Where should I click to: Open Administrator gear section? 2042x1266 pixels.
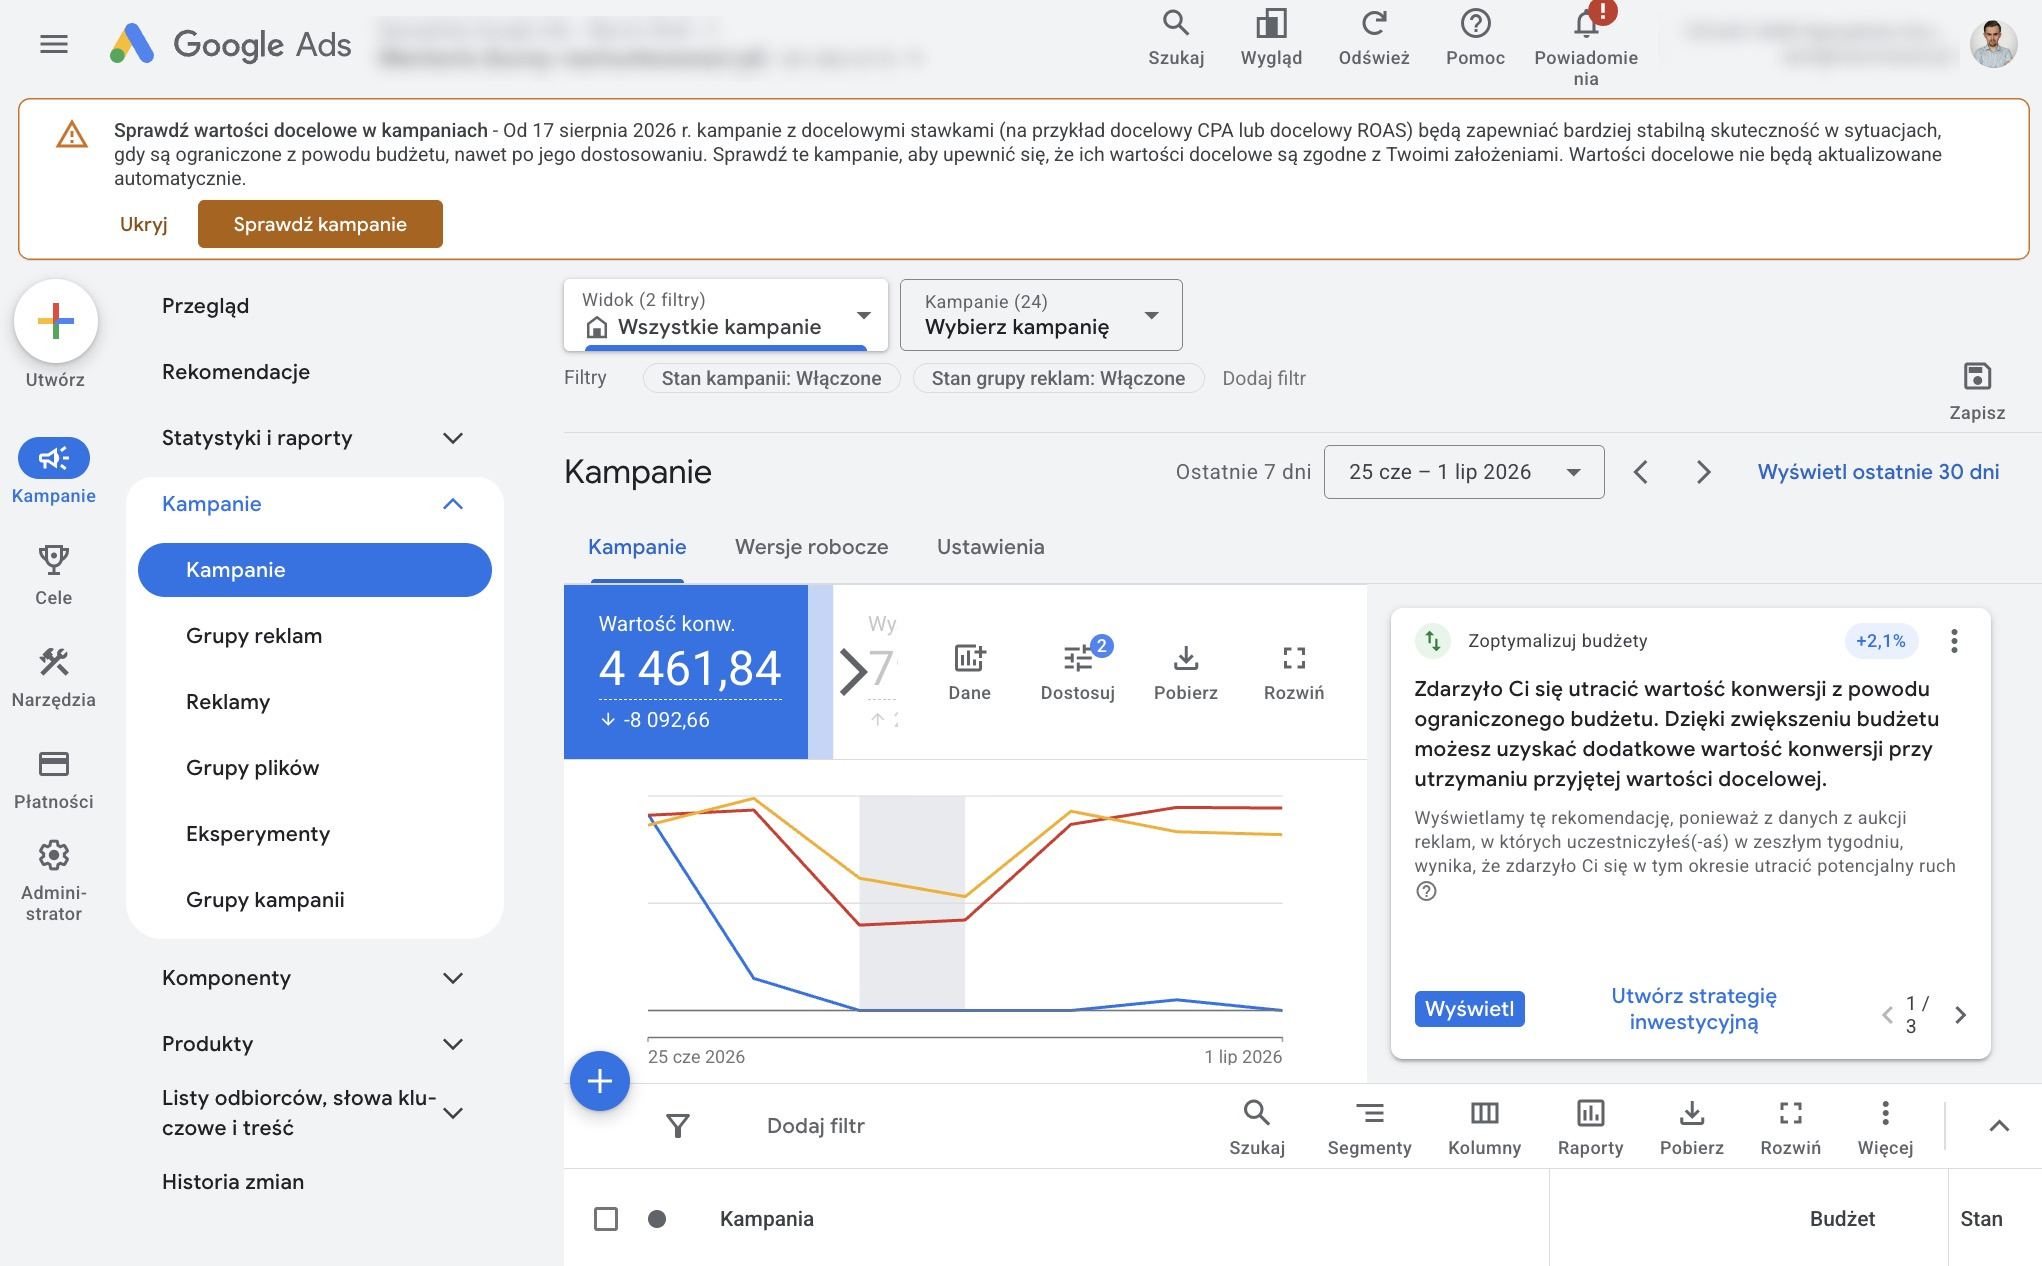tap(54, 880)
